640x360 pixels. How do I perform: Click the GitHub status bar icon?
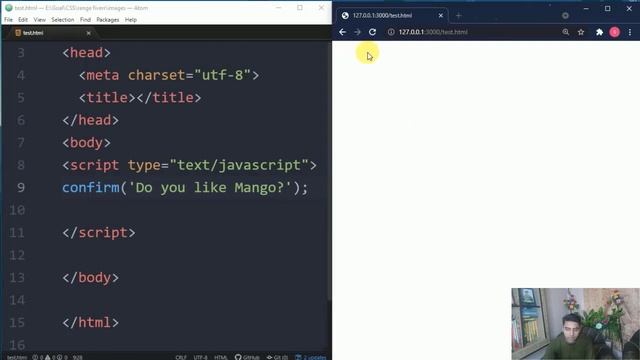pos(247,357)
